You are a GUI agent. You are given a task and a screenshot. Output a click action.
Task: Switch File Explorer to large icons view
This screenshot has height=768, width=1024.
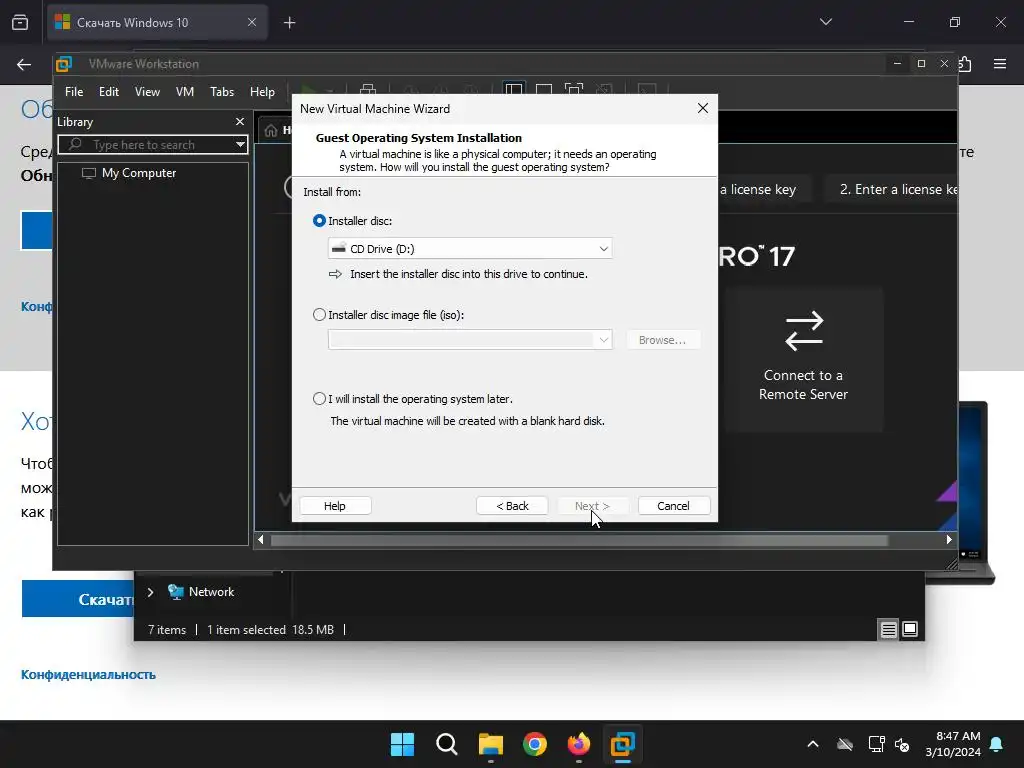[x=910, y=630]
